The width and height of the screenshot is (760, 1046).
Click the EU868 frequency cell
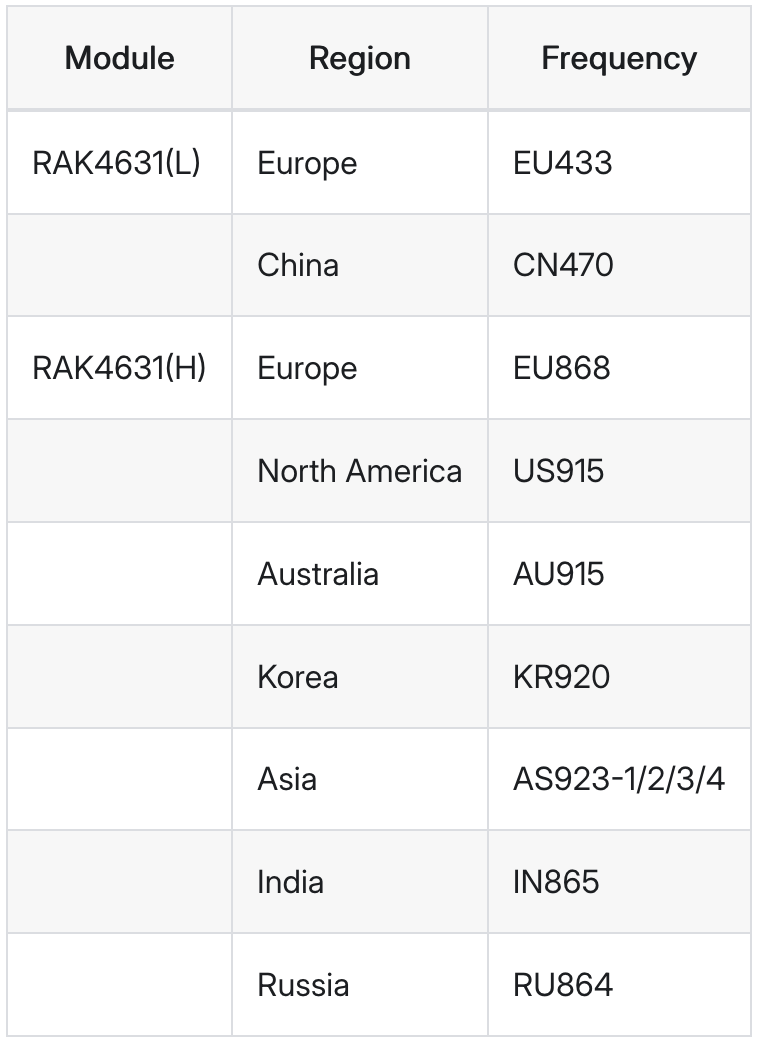(x=561, y=368)
